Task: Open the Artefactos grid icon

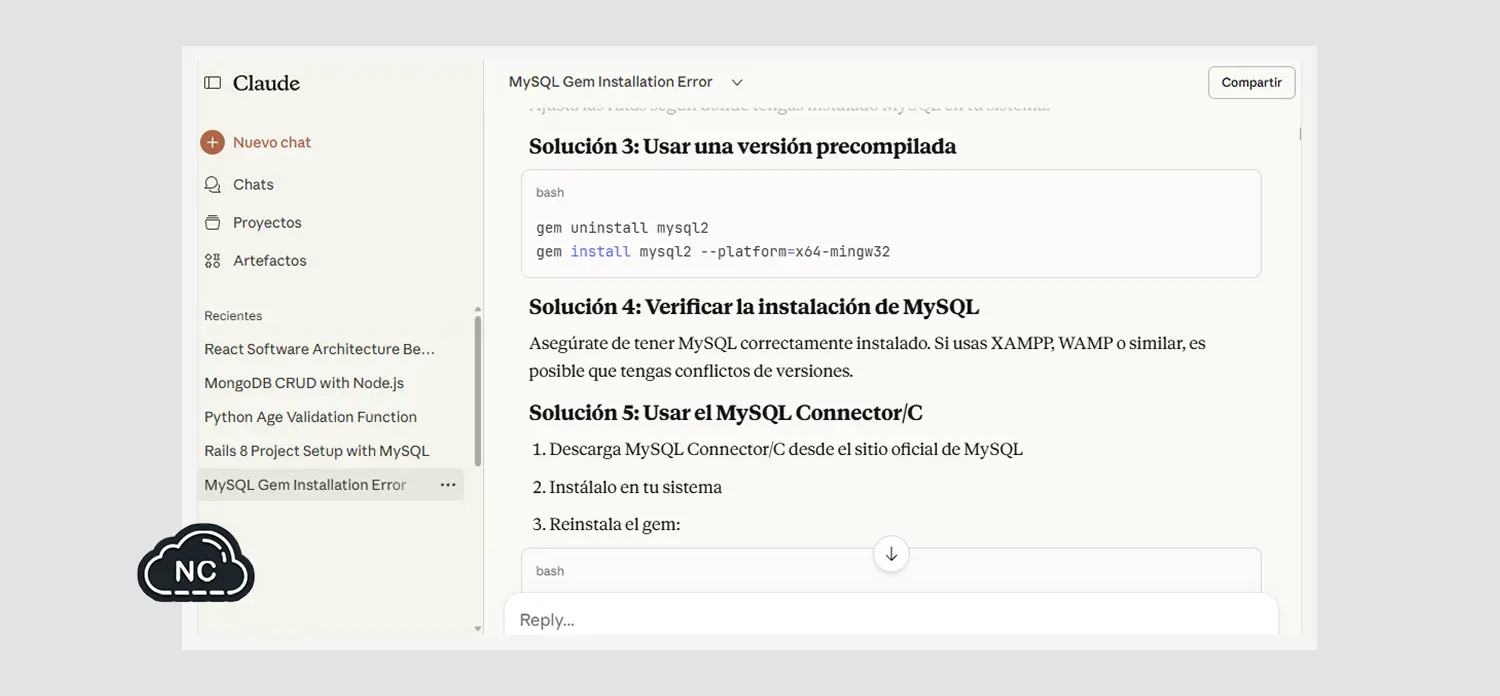Action: click(x=212, y=260)
